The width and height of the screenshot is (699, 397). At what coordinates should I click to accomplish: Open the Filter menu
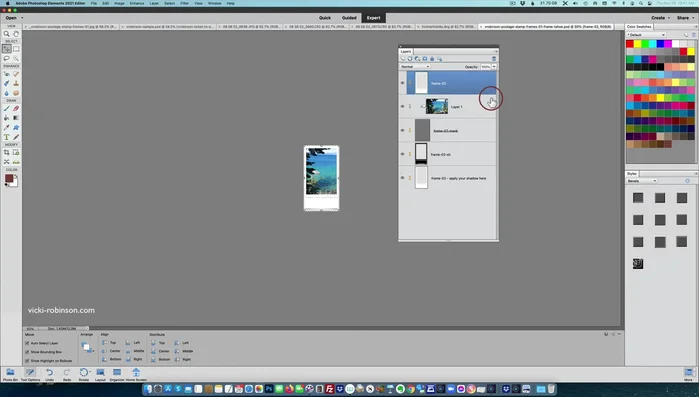click(185, 3)
